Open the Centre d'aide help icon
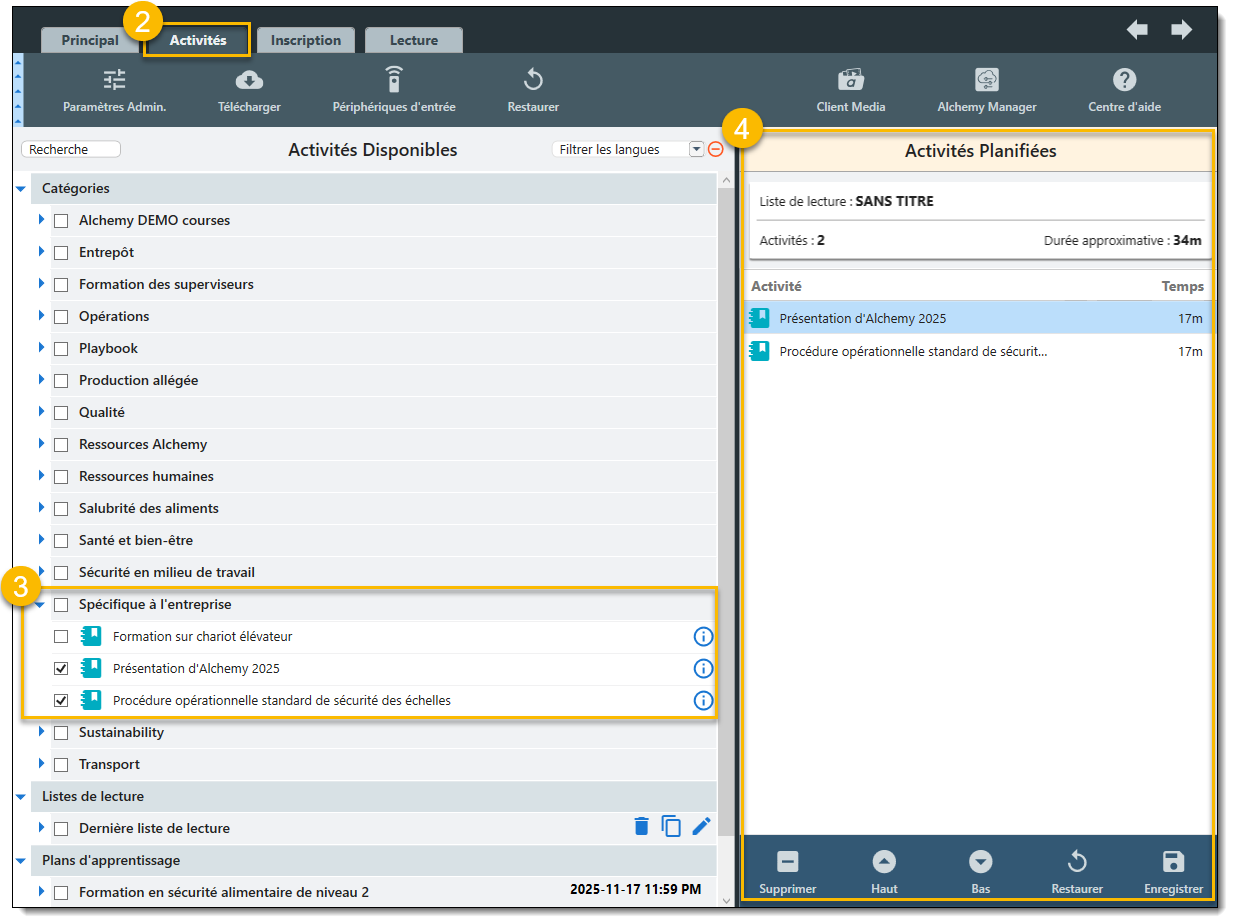This screenshot has height=923, width=1233. pyautogui.click(x=1124, y=81)
